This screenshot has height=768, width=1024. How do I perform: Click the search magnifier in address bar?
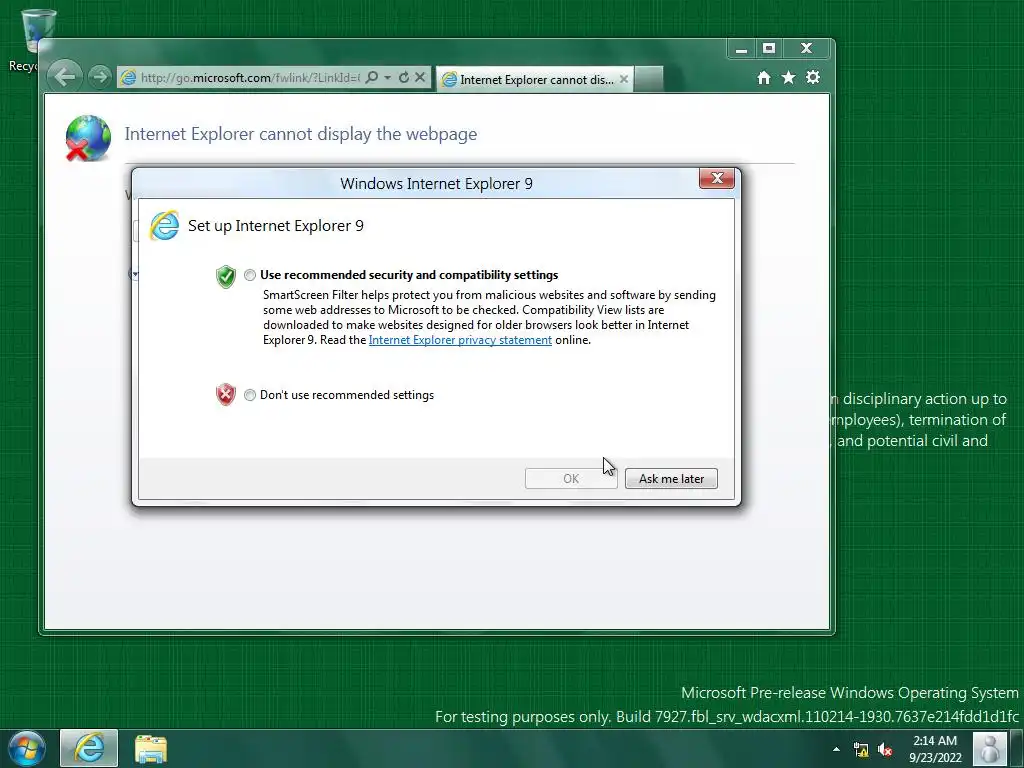point(372,78)
